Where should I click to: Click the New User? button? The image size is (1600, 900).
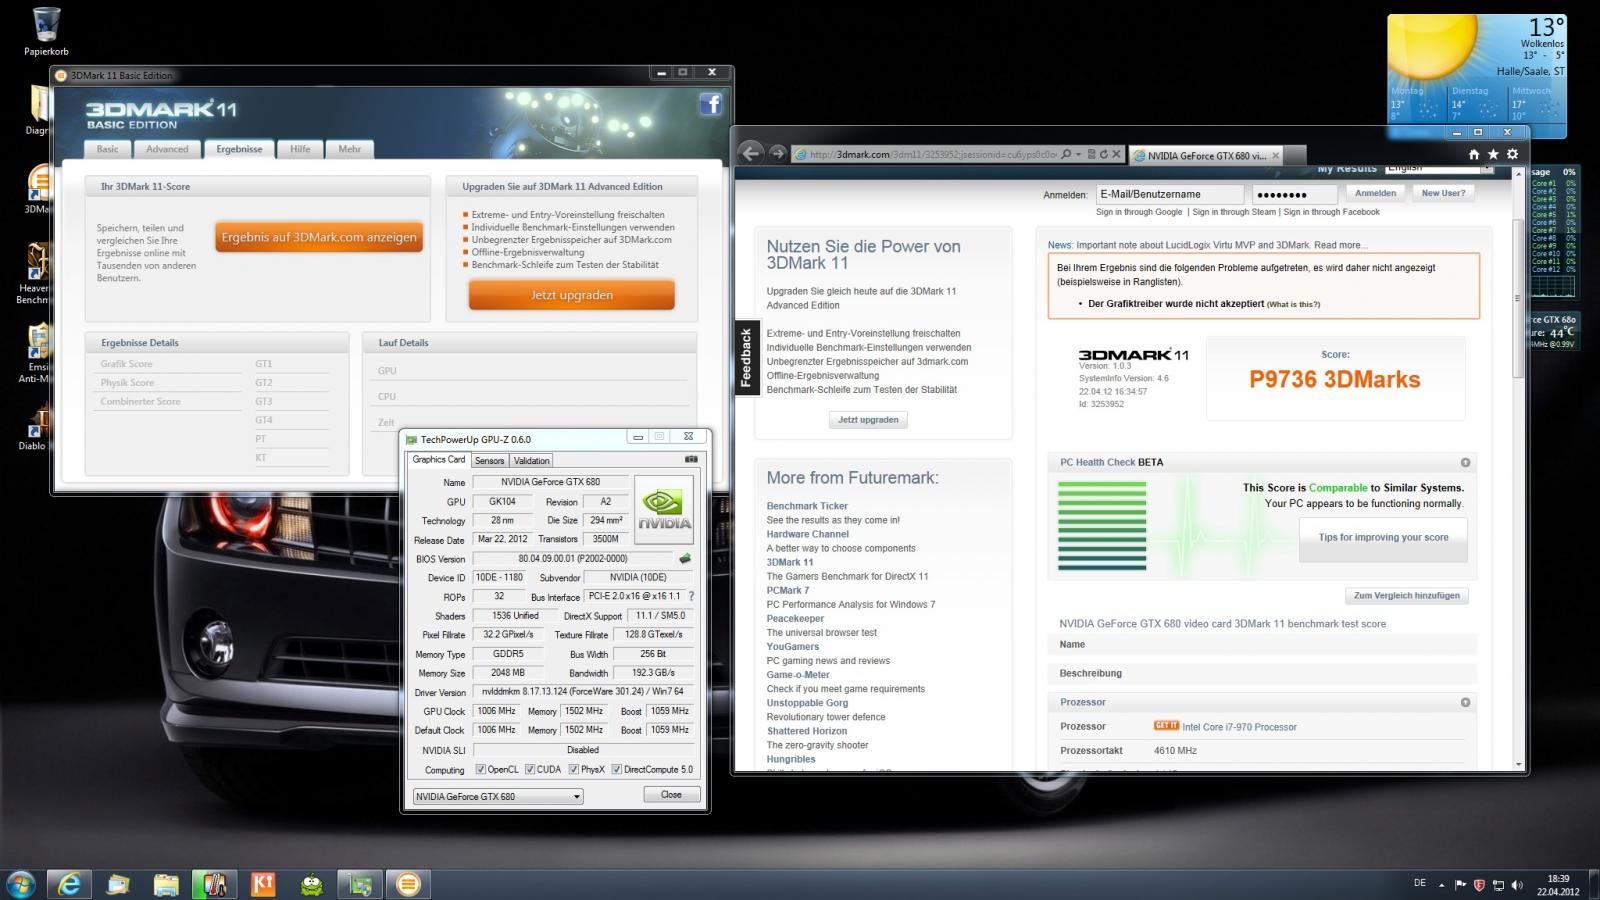point(1443,194)
